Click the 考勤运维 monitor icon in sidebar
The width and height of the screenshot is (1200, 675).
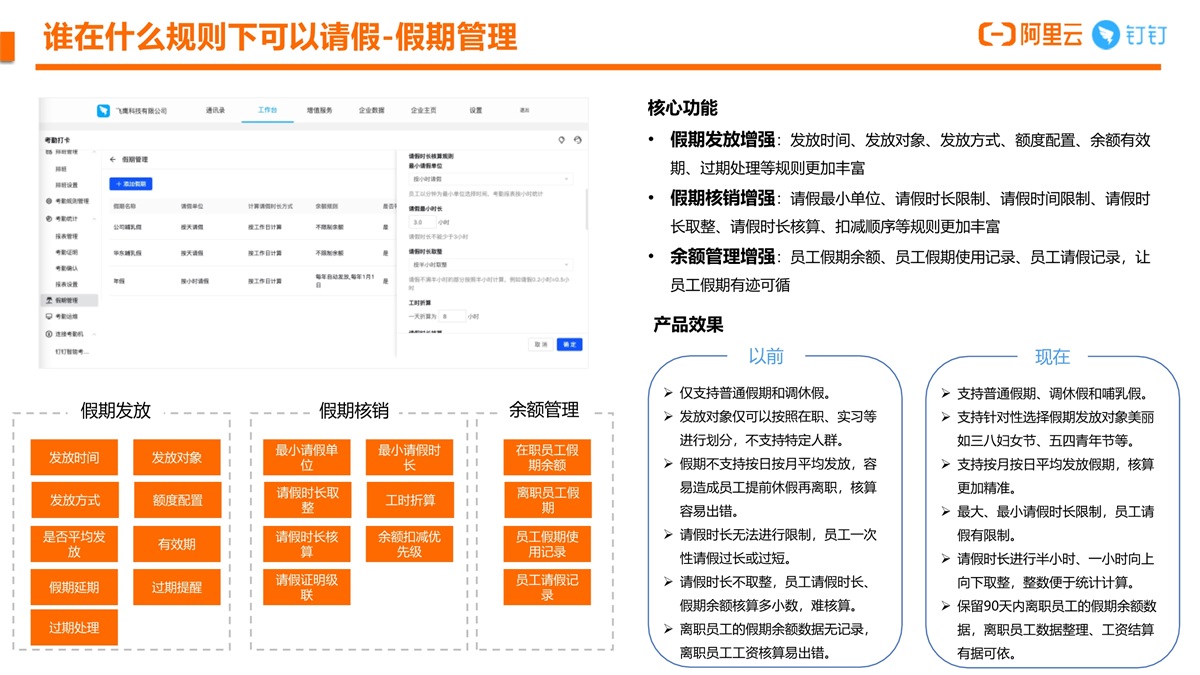pyautogui.click(x=48, y=316)
